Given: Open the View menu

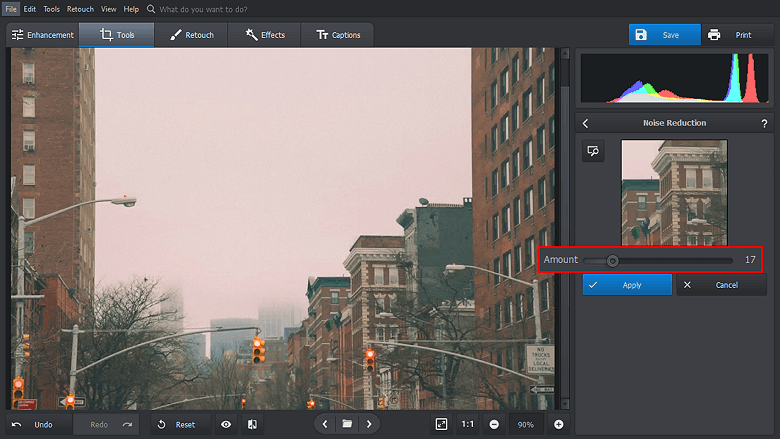Looking at the screenshot, I should (x=108, y=9).
